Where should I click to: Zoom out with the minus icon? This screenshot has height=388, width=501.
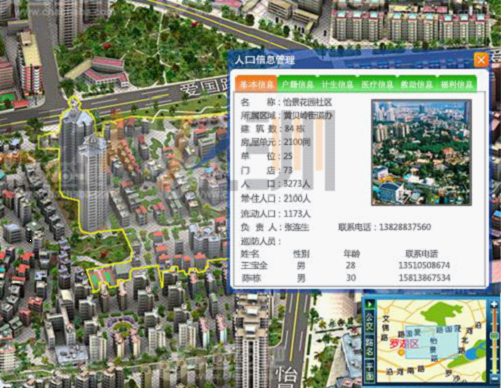pyautogui.click(x=494, y=379)
